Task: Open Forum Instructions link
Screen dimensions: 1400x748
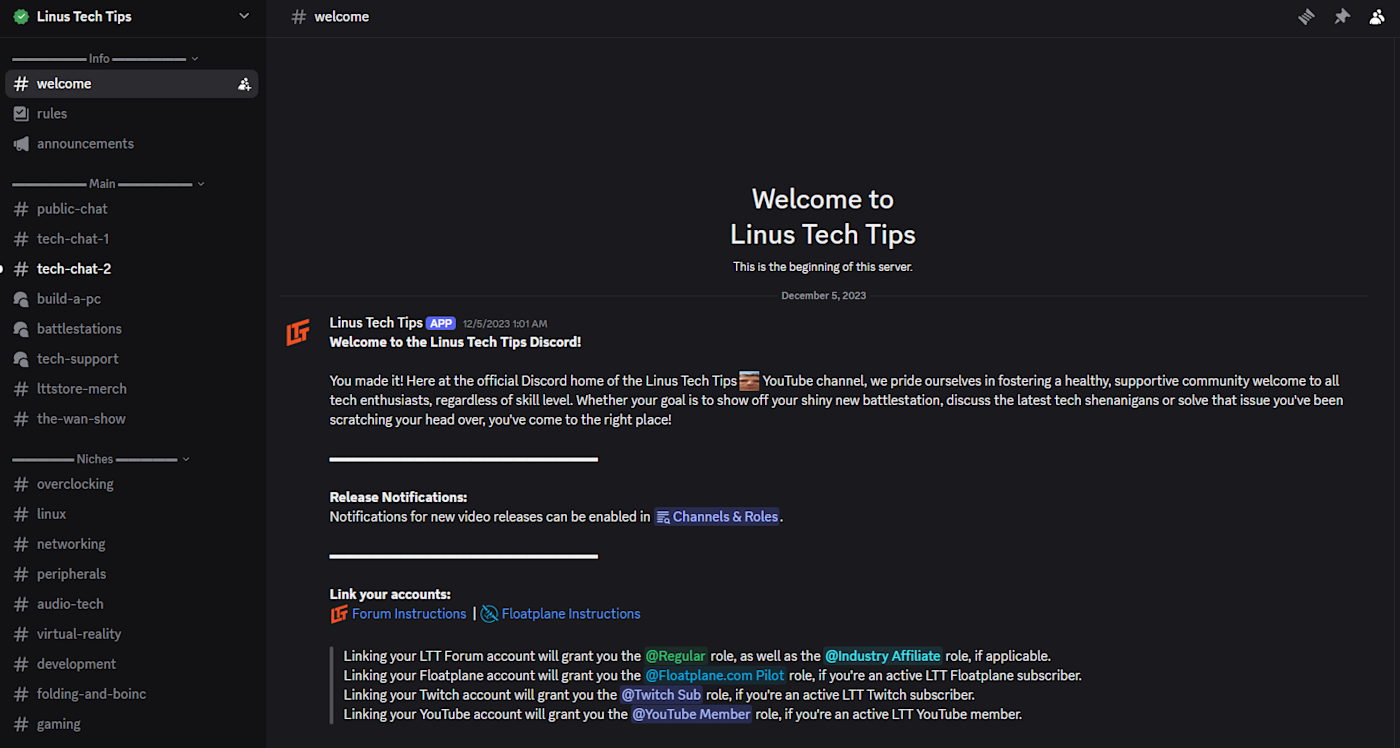Action: tap(409, 614)
